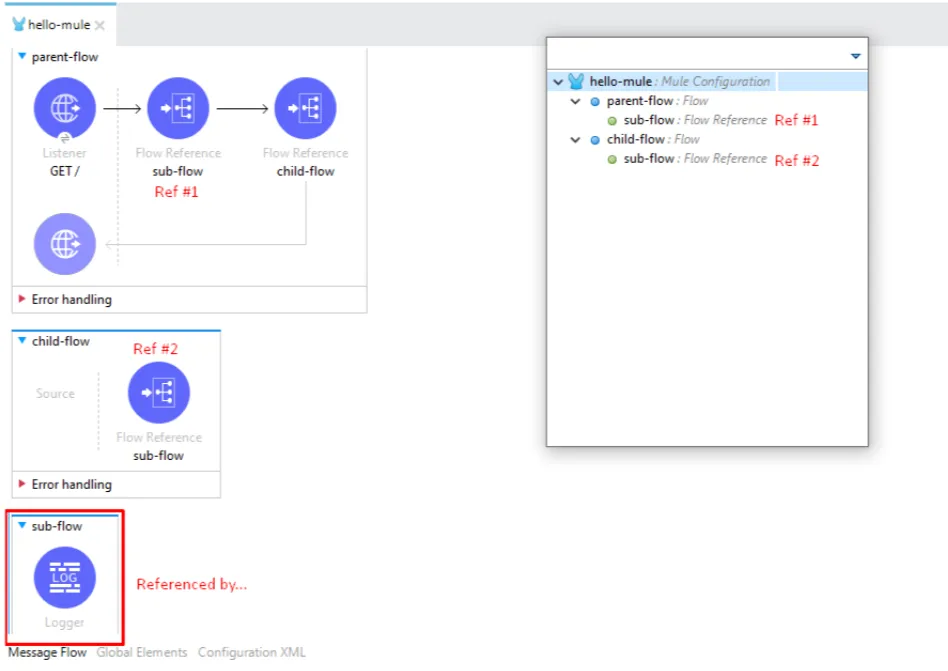The width and height of the screenshot is (948, 671).
Task: Click the green dot icon of sub-flow under child-flow
Action: tap(612, 160)
